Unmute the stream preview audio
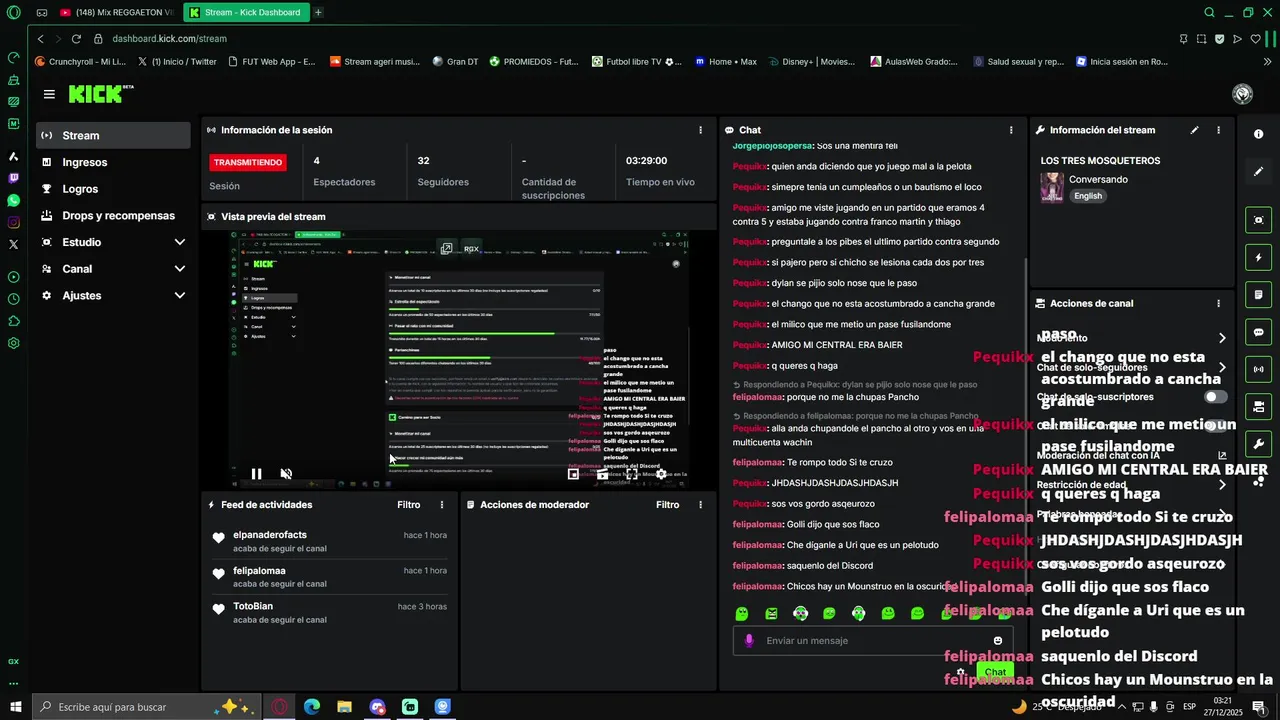The image size is (1280, 720). 286,474
